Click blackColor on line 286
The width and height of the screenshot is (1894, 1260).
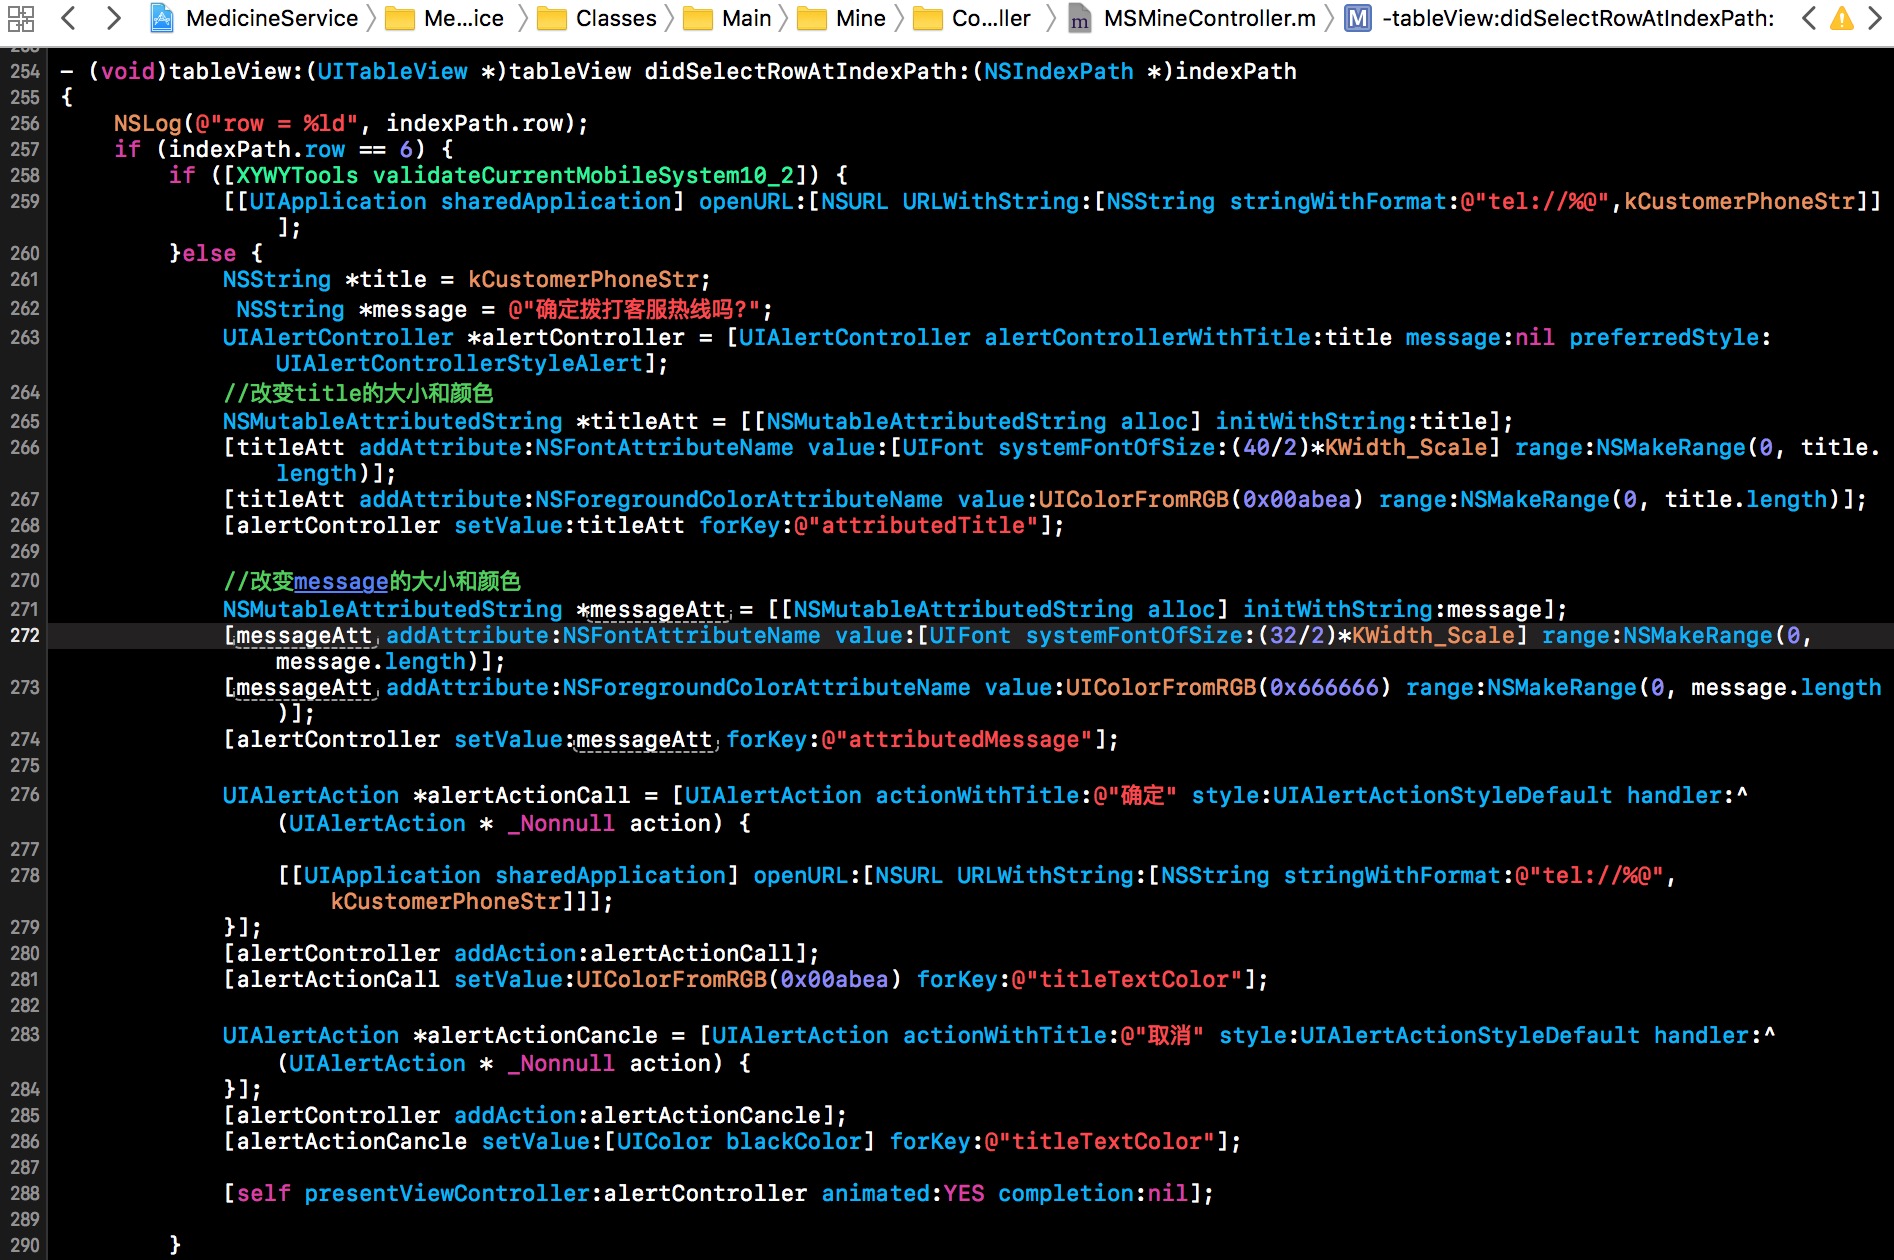pyautogui.click(x=794, y=1141)
